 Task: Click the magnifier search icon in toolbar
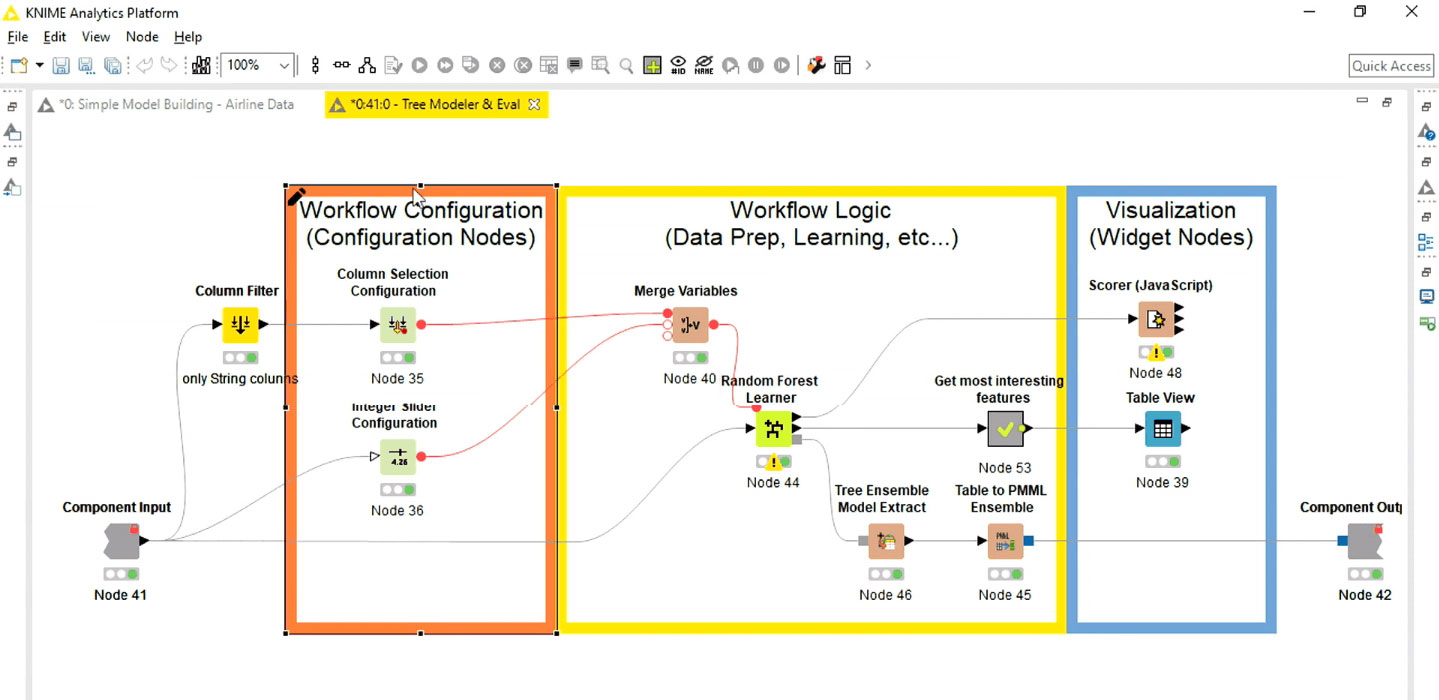tap(626, 66)
